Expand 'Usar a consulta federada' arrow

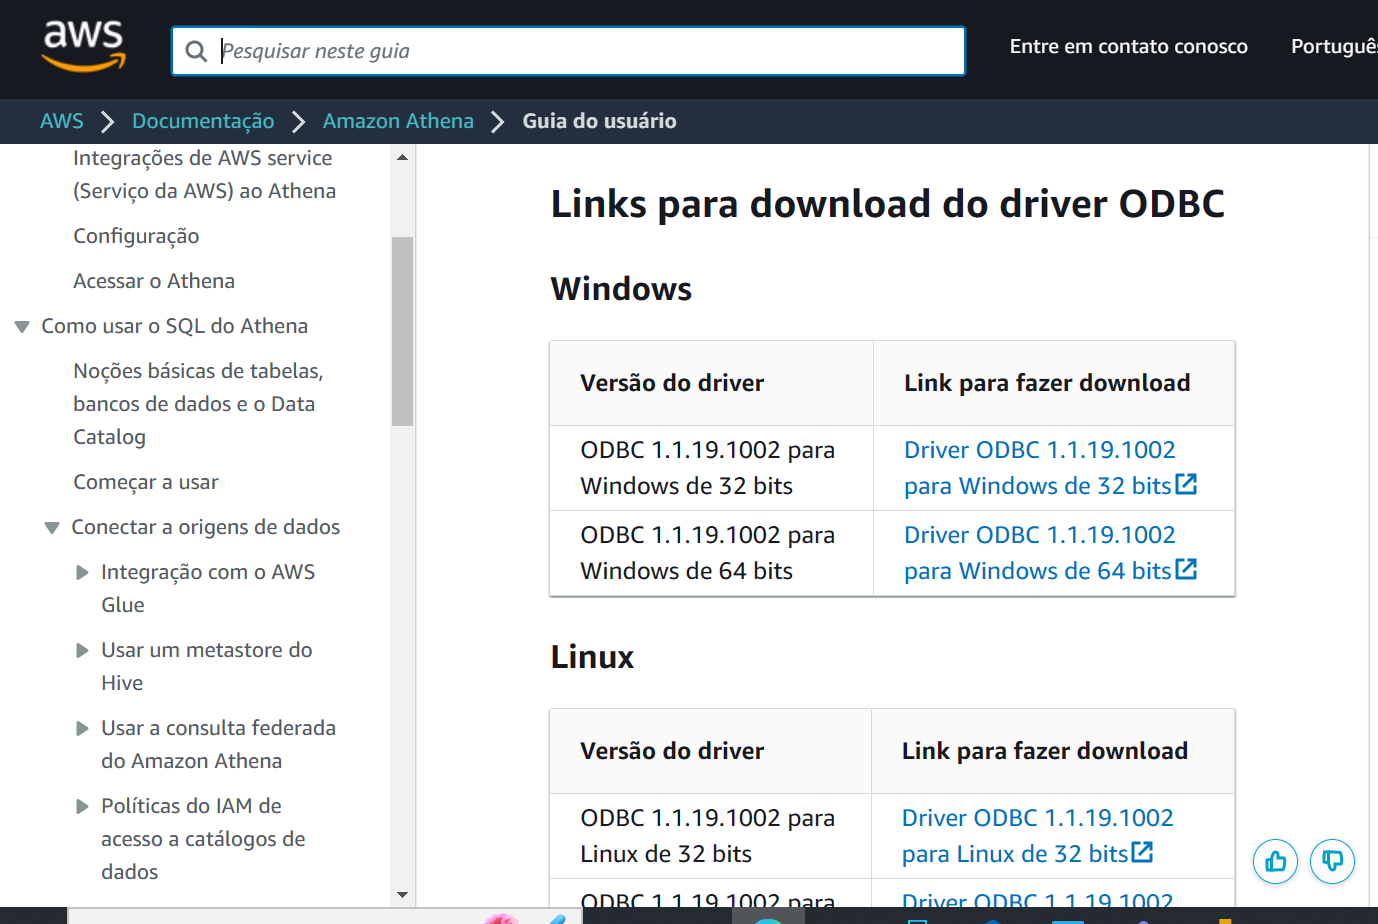click(x=82, y=729)
